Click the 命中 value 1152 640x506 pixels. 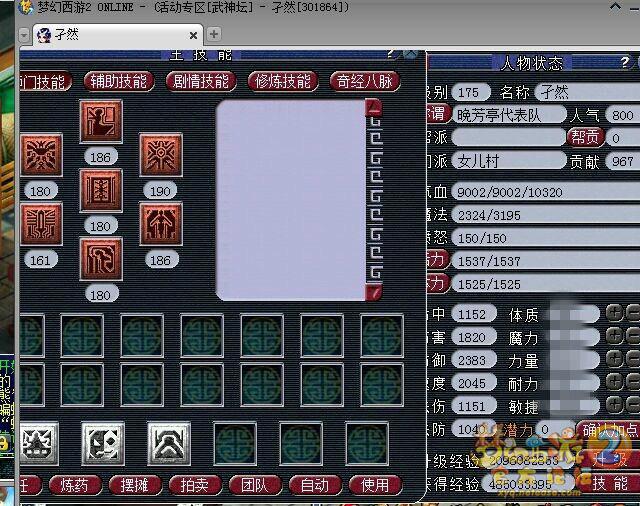pos(474,314)
